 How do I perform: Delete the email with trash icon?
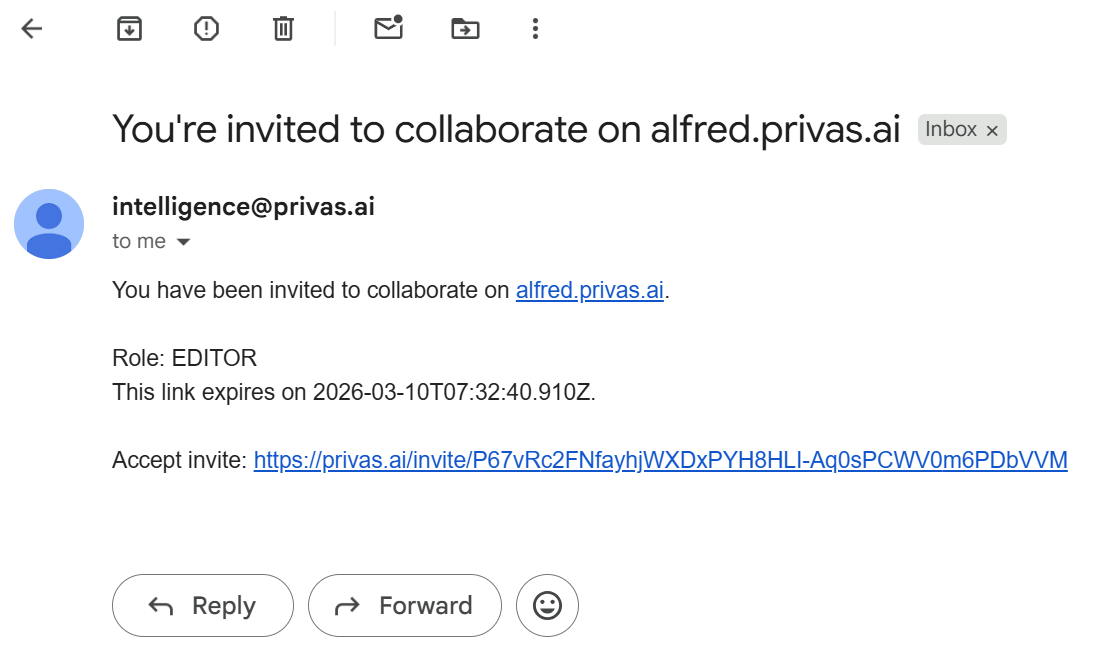coord(284,29)
